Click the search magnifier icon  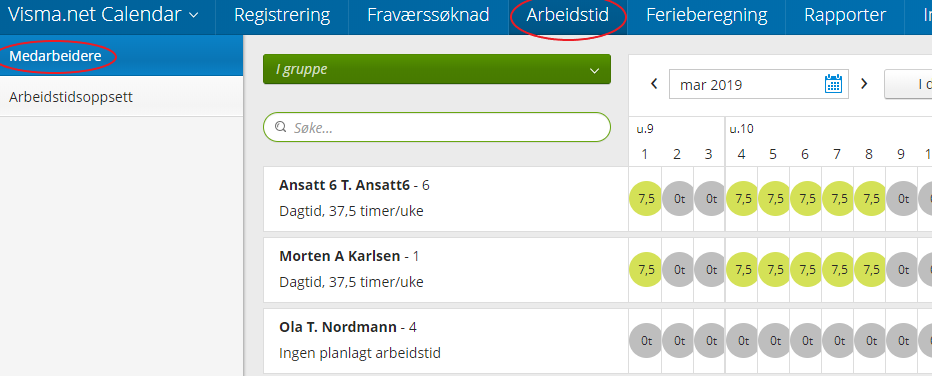pos(281,127)
